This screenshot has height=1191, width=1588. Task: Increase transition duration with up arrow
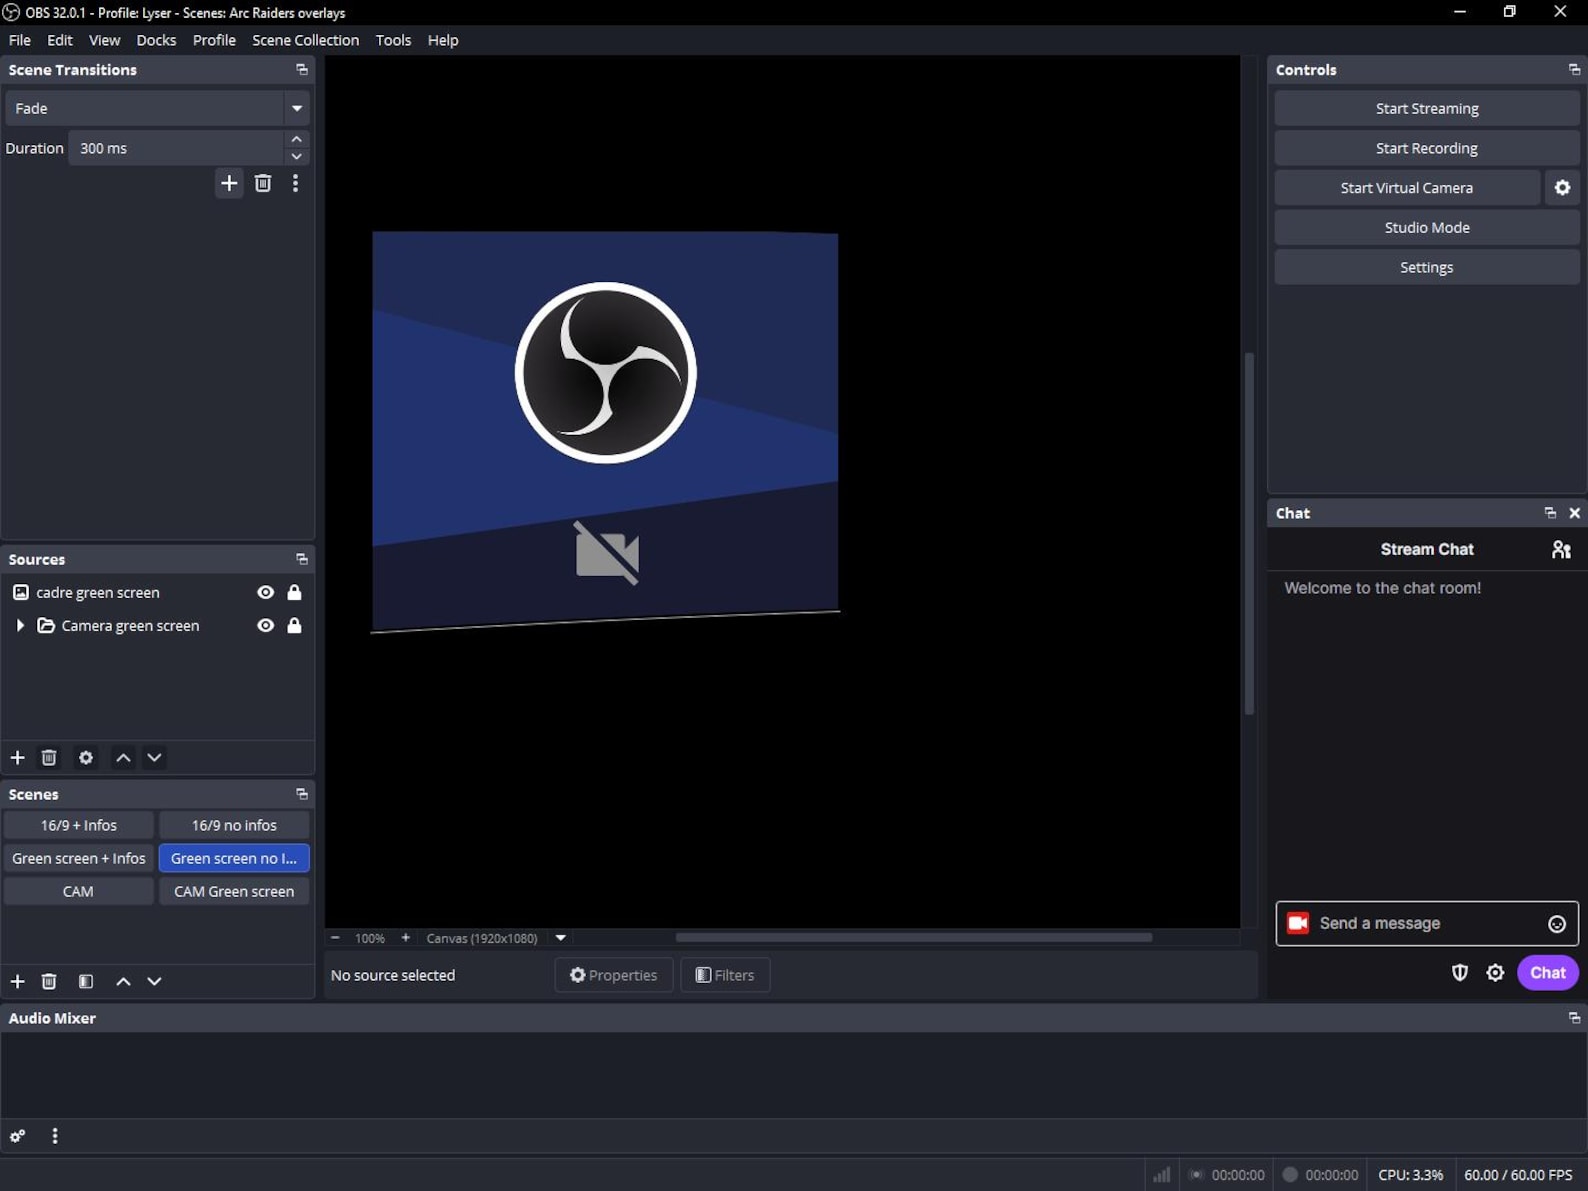(297, 139)
